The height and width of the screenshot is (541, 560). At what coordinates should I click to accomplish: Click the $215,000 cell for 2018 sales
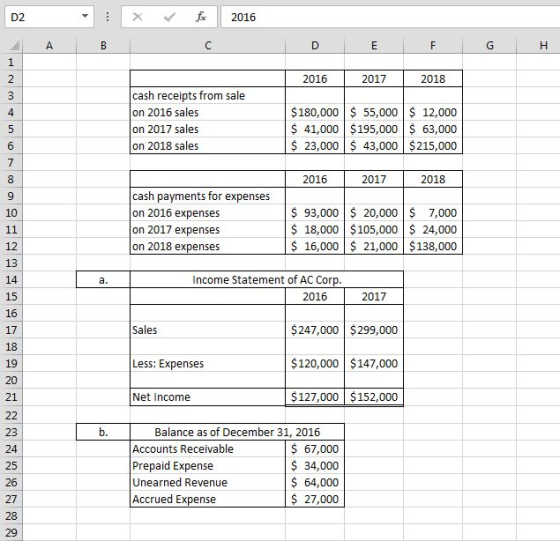[x=433, y=146]
